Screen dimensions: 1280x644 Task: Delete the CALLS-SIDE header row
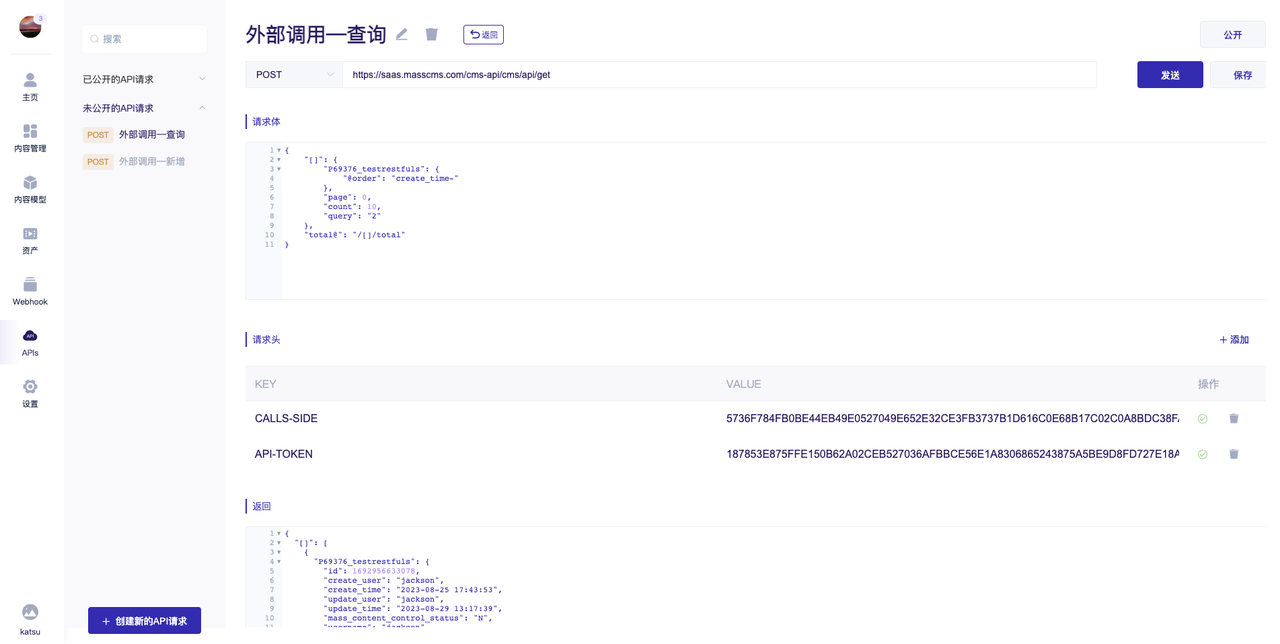(1234, 419)
